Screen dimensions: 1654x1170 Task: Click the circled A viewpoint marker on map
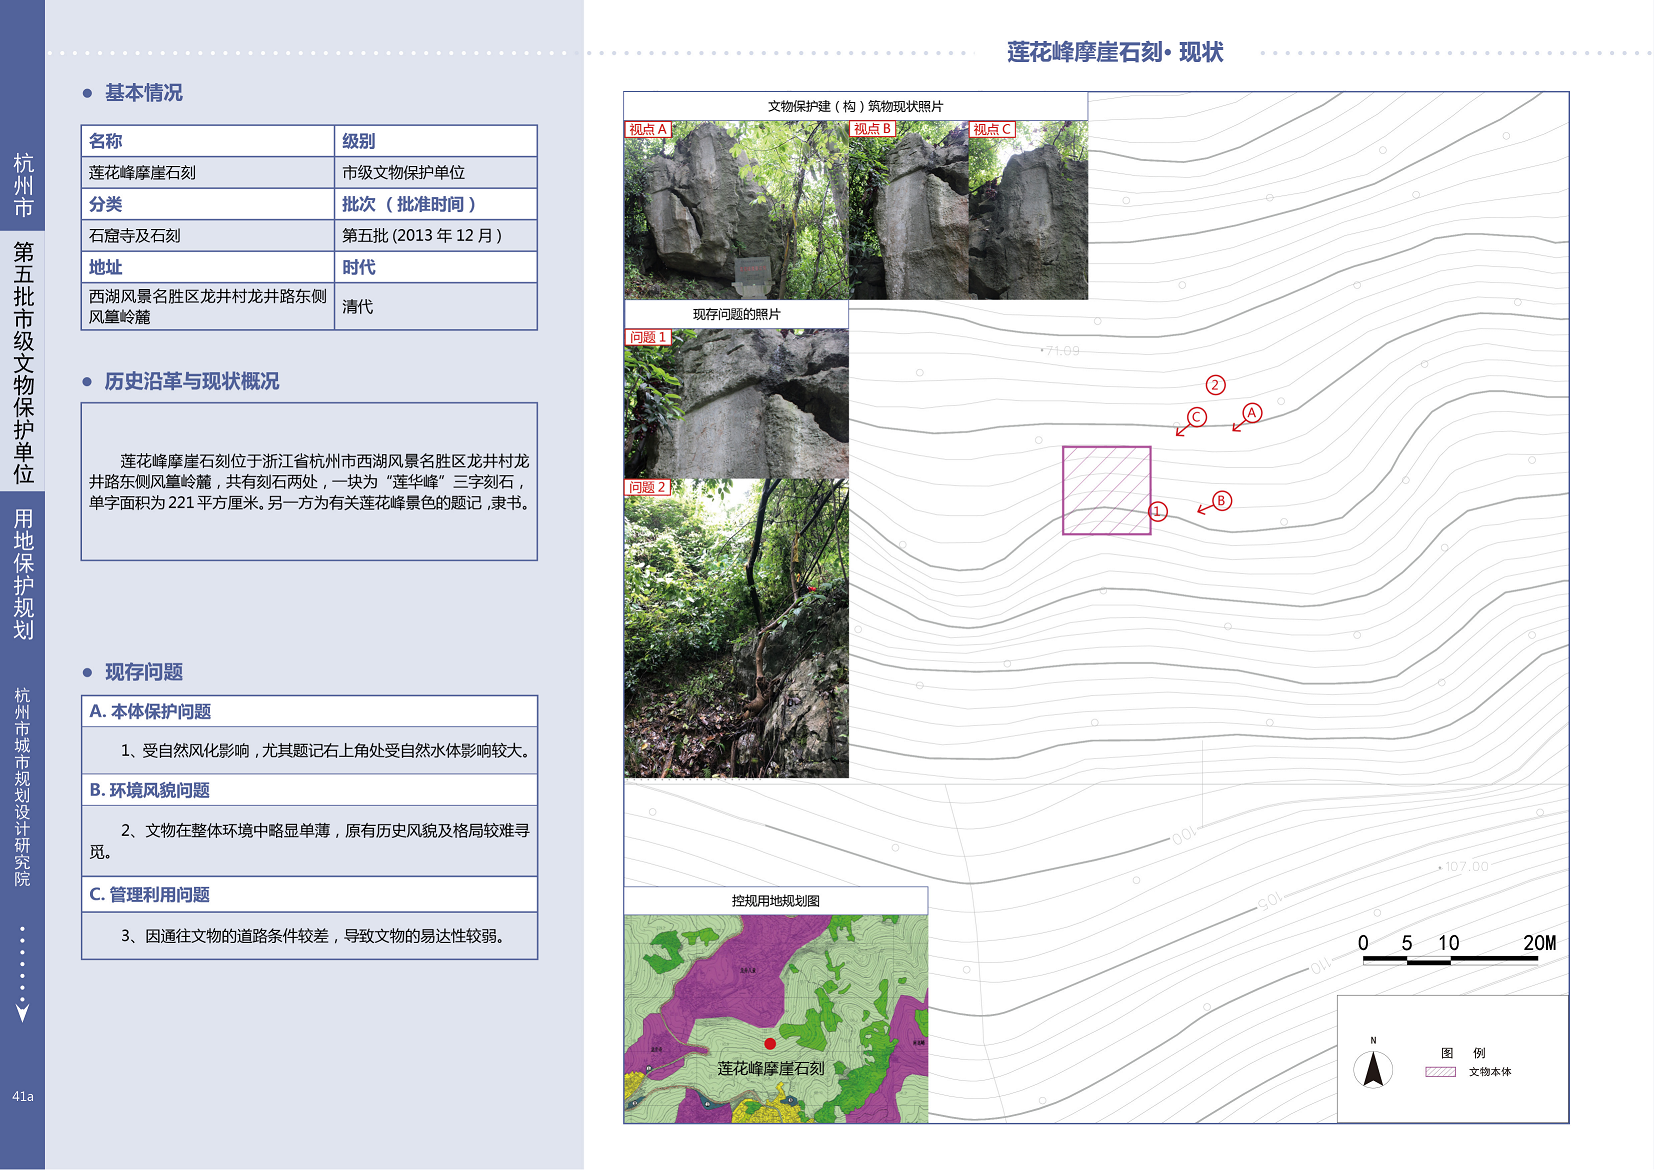coord(1251,413)
